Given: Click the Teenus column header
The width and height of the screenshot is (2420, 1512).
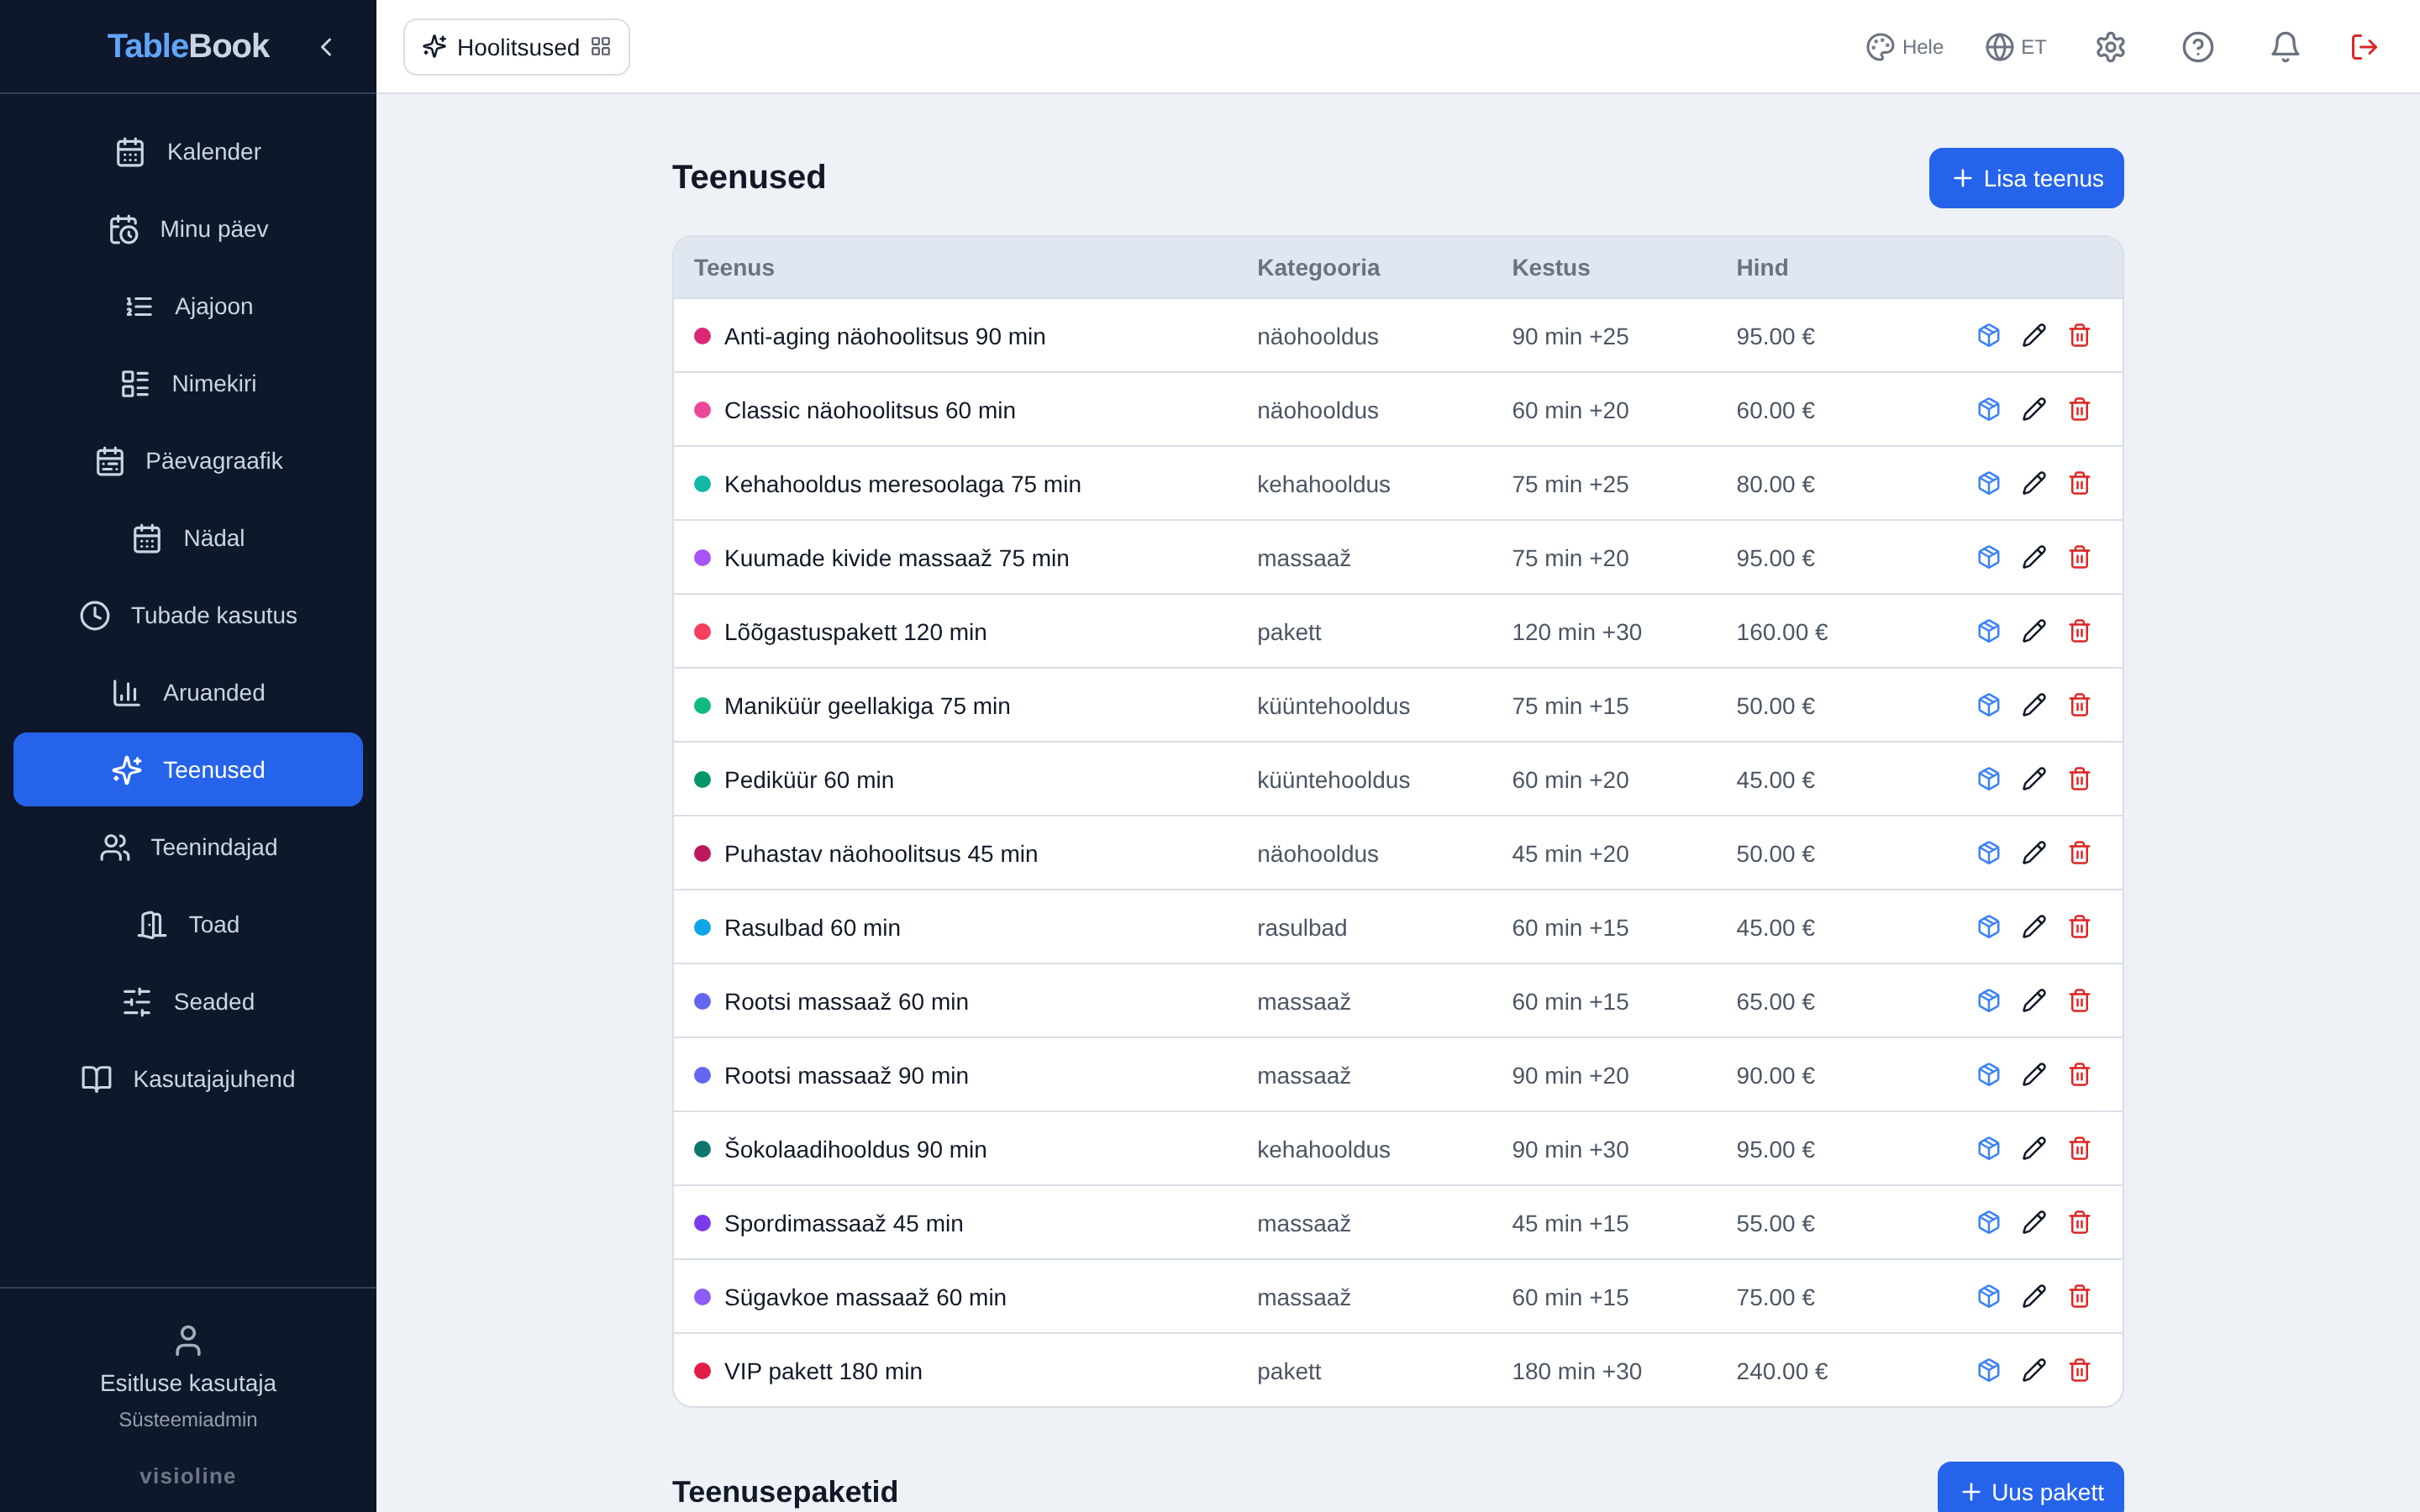Looking at the screenshot, I should tap(734, 268).
